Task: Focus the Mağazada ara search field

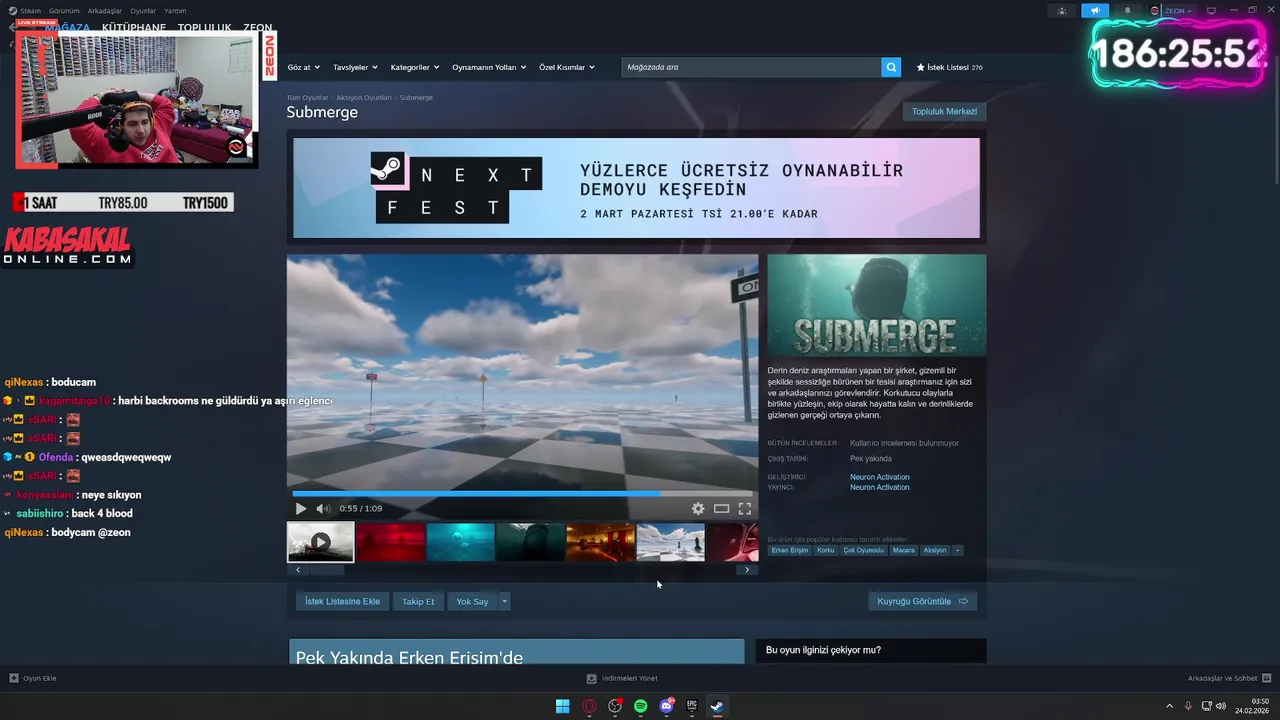Action: coord(750,67)
